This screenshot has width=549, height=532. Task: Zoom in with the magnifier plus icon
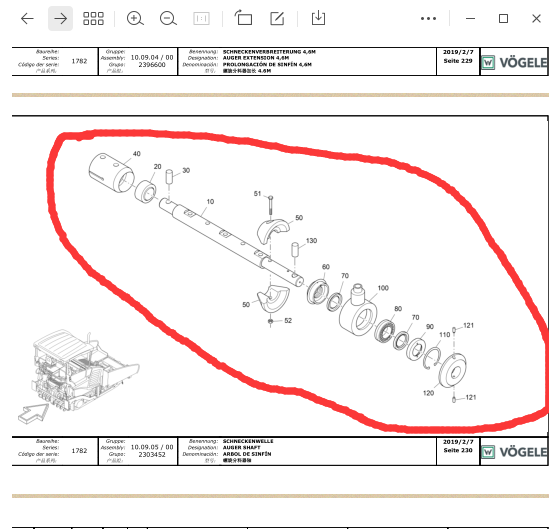click(x=135, y=19)
